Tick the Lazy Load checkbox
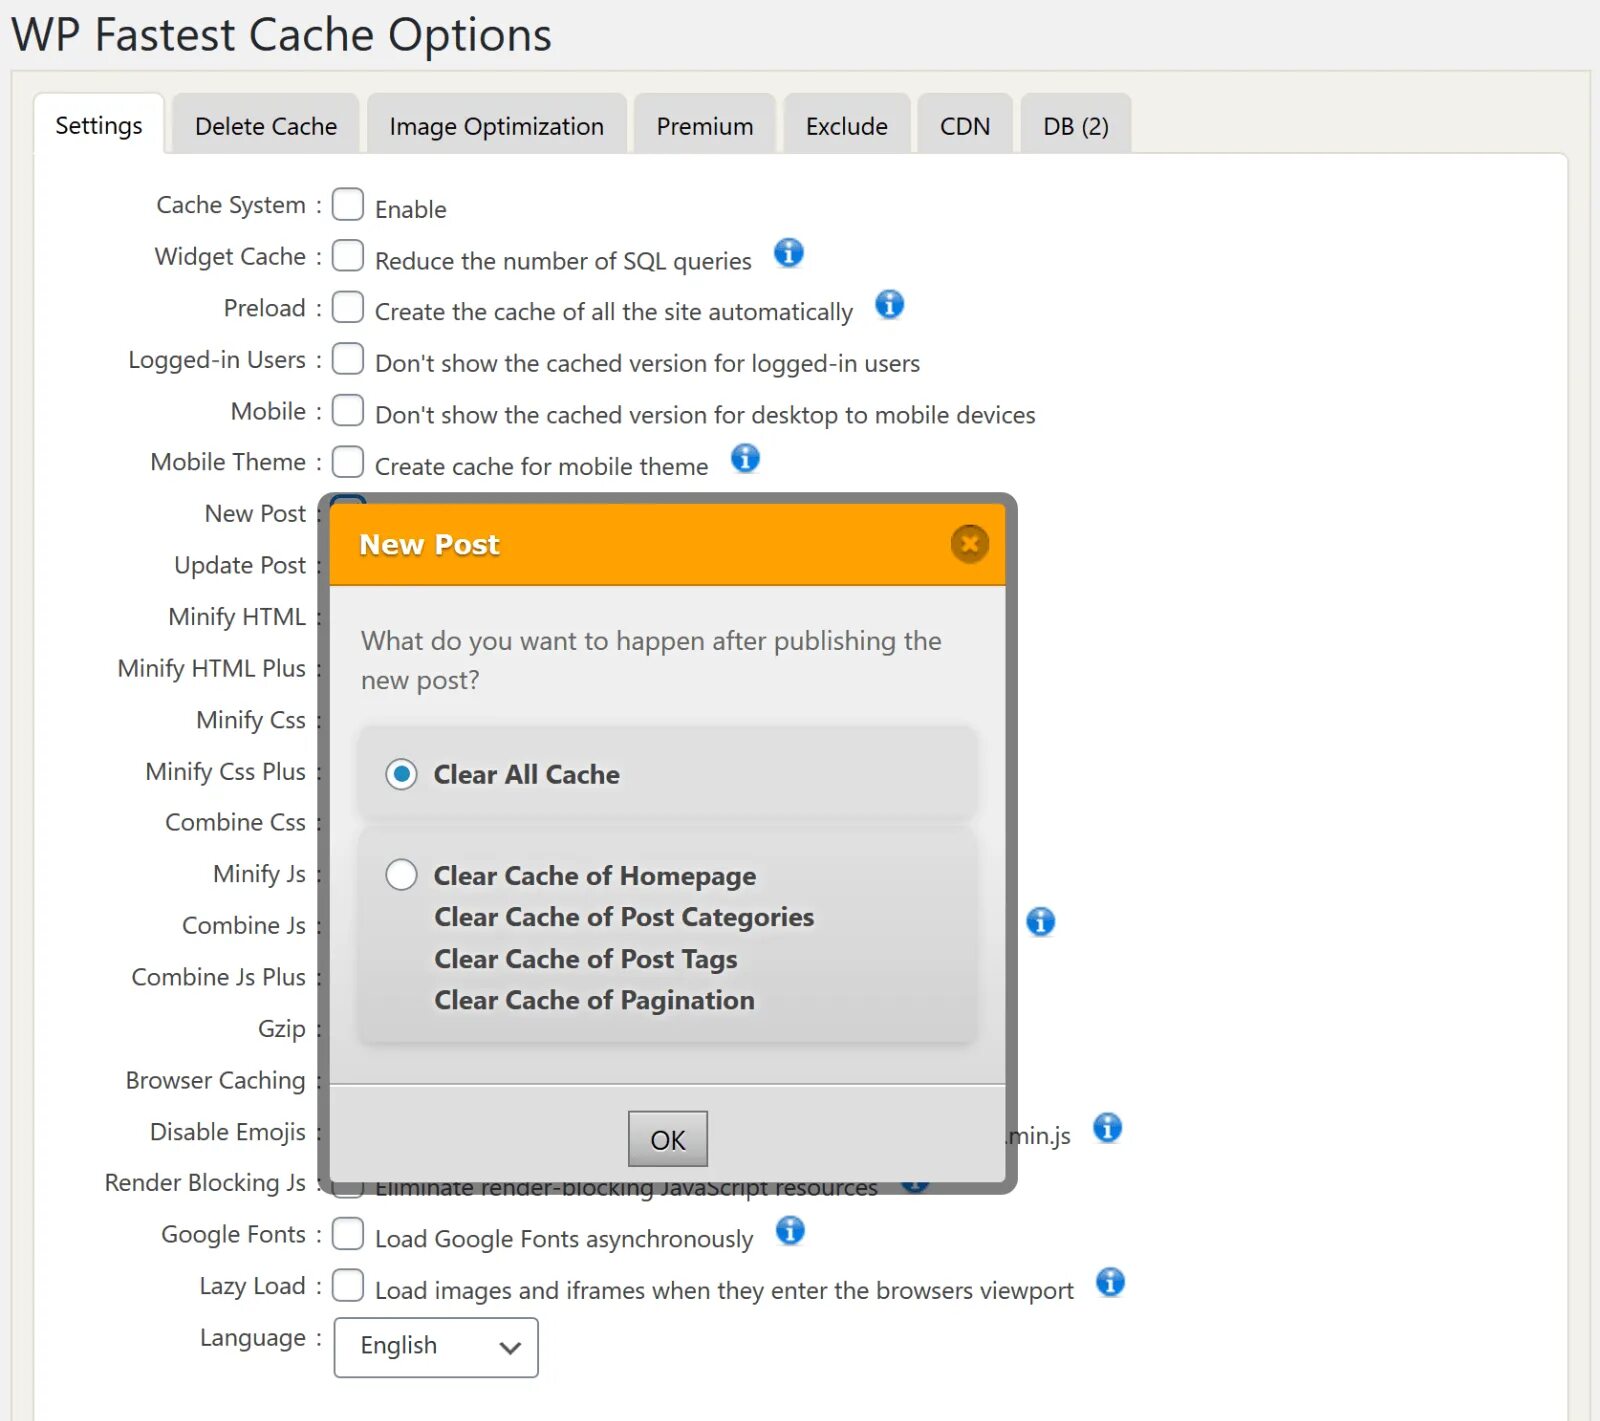1600x1421 pixels. pyautogui.click(x=348, y=1285)
